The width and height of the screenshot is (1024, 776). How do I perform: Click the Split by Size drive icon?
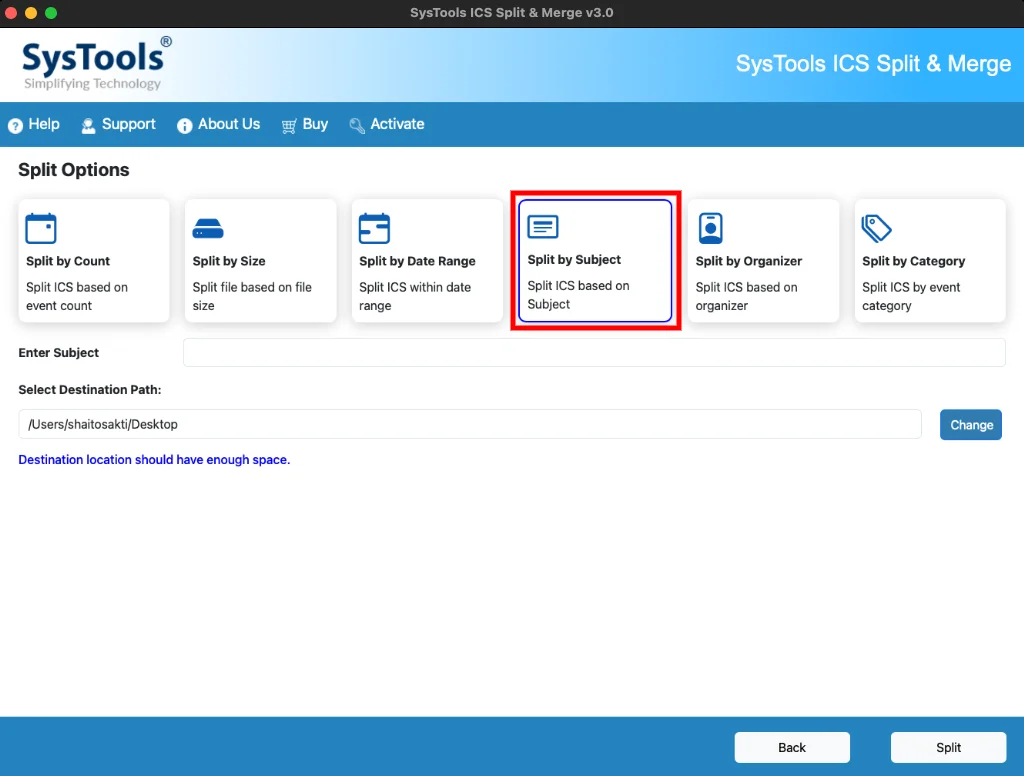(x=208, y=229)
